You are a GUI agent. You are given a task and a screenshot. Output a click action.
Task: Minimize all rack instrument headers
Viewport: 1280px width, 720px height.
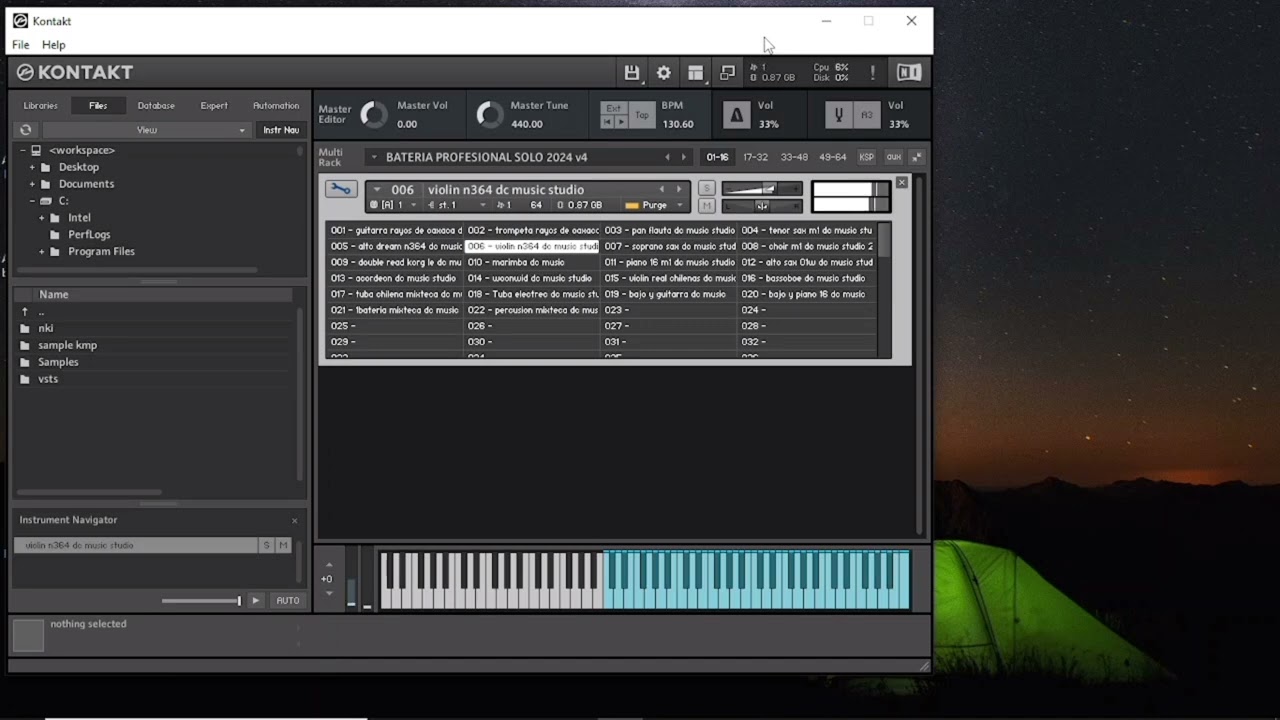pyautogui.click(x=916, y=157)
